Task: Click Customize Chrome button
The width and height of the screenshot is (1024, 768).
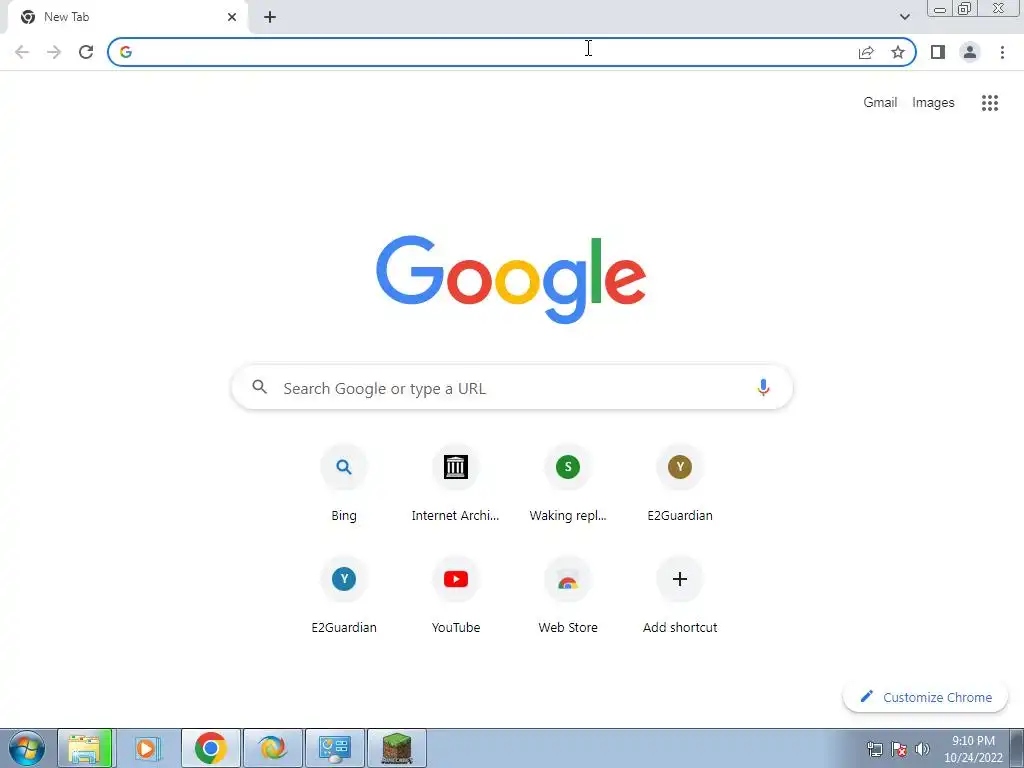Action: pos(925,697)
